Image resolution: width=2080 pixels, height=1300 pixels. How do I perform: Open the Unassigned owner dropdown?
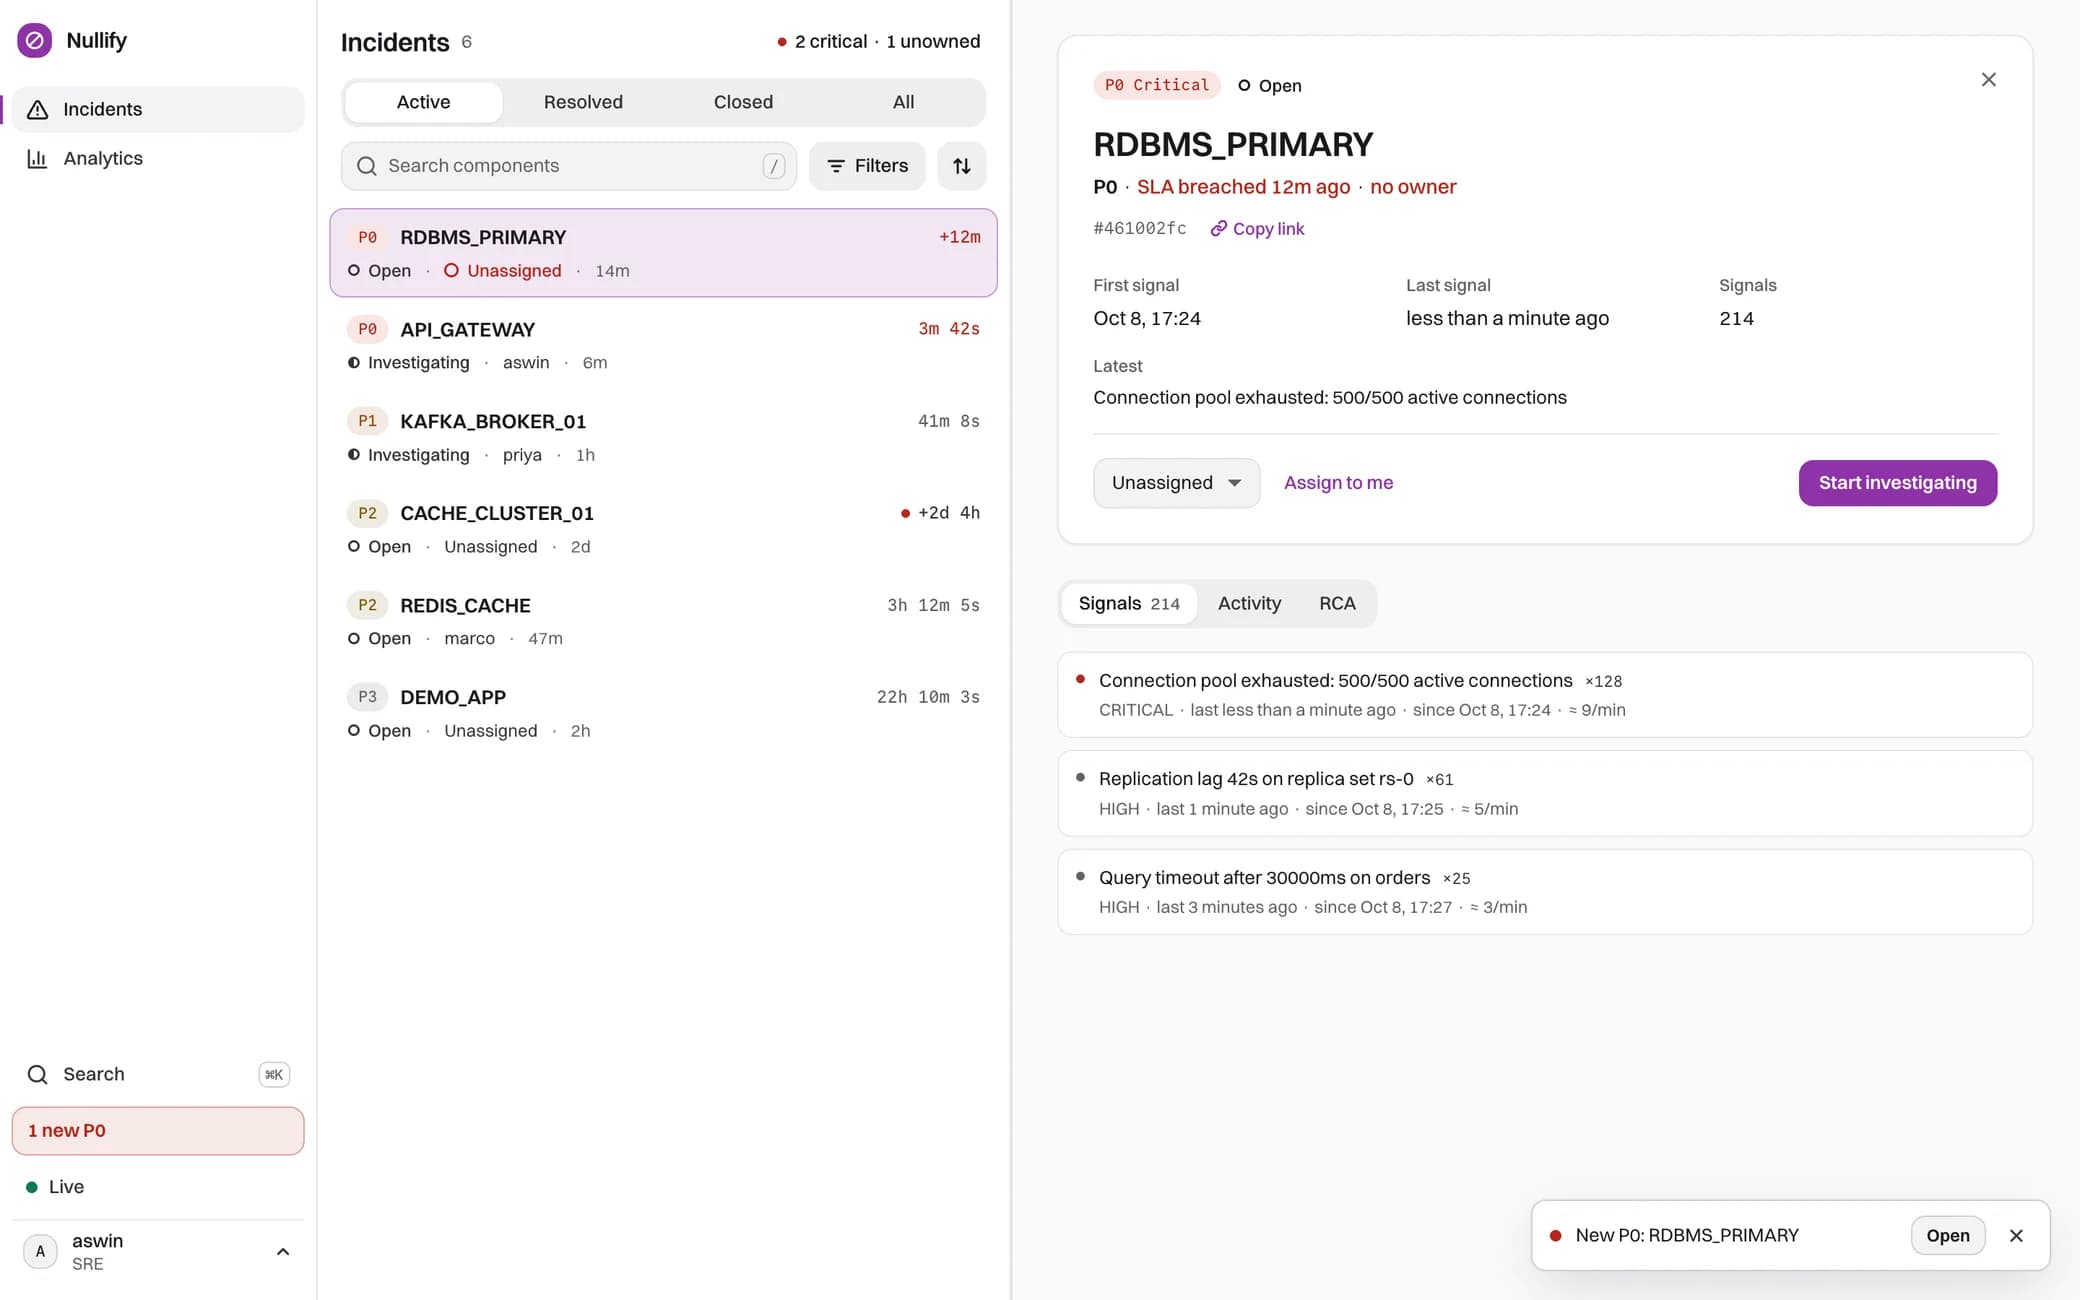(x=1176, y=483)
